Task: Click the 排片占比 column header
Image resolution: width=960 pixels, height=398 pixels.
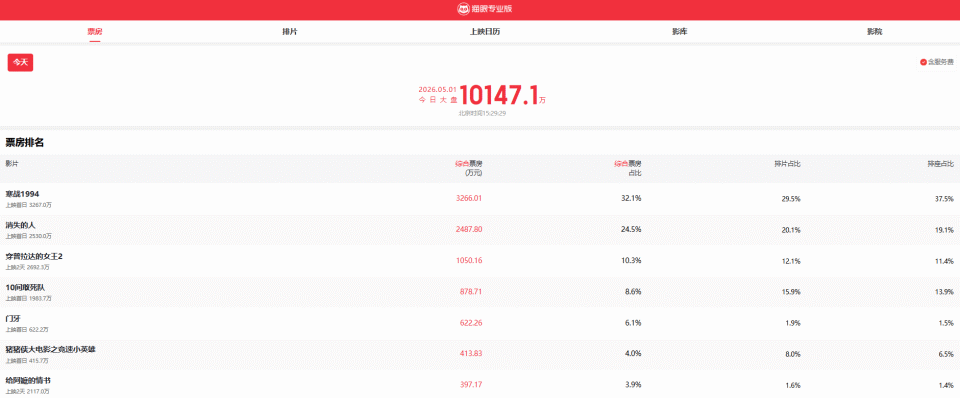Action: (787, 163)
